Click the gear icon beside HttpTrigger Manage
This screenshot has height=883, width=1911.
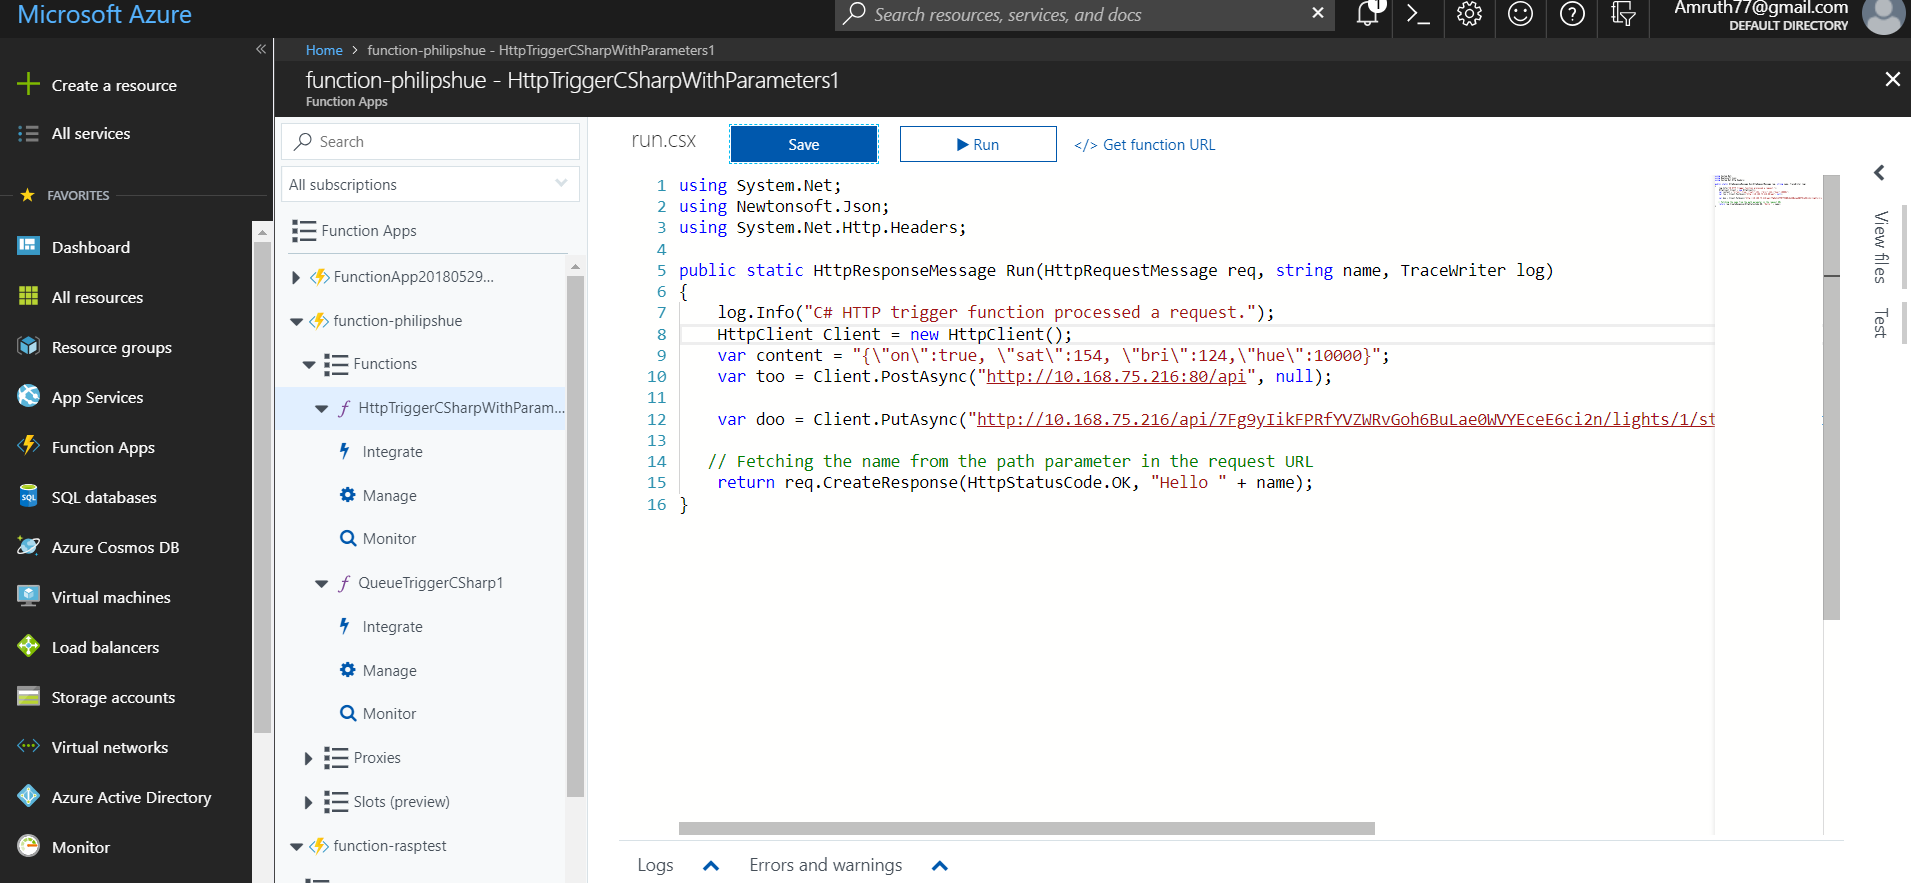[347, 495]
